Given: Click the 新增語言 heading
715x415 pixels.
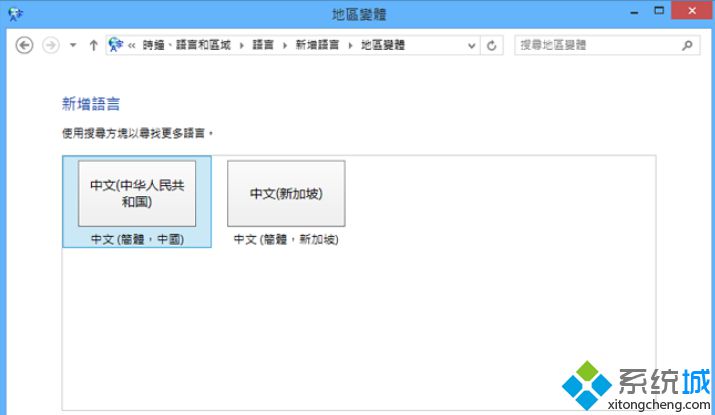Looking at the screenshot, I should (x=91, y=104).
